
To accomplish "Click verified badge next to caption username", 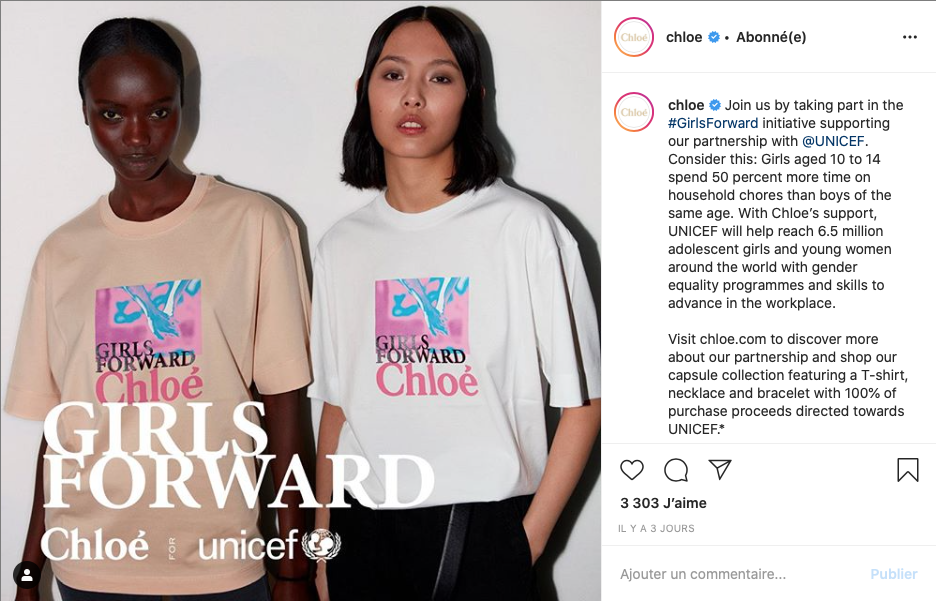I will (715, 105).
